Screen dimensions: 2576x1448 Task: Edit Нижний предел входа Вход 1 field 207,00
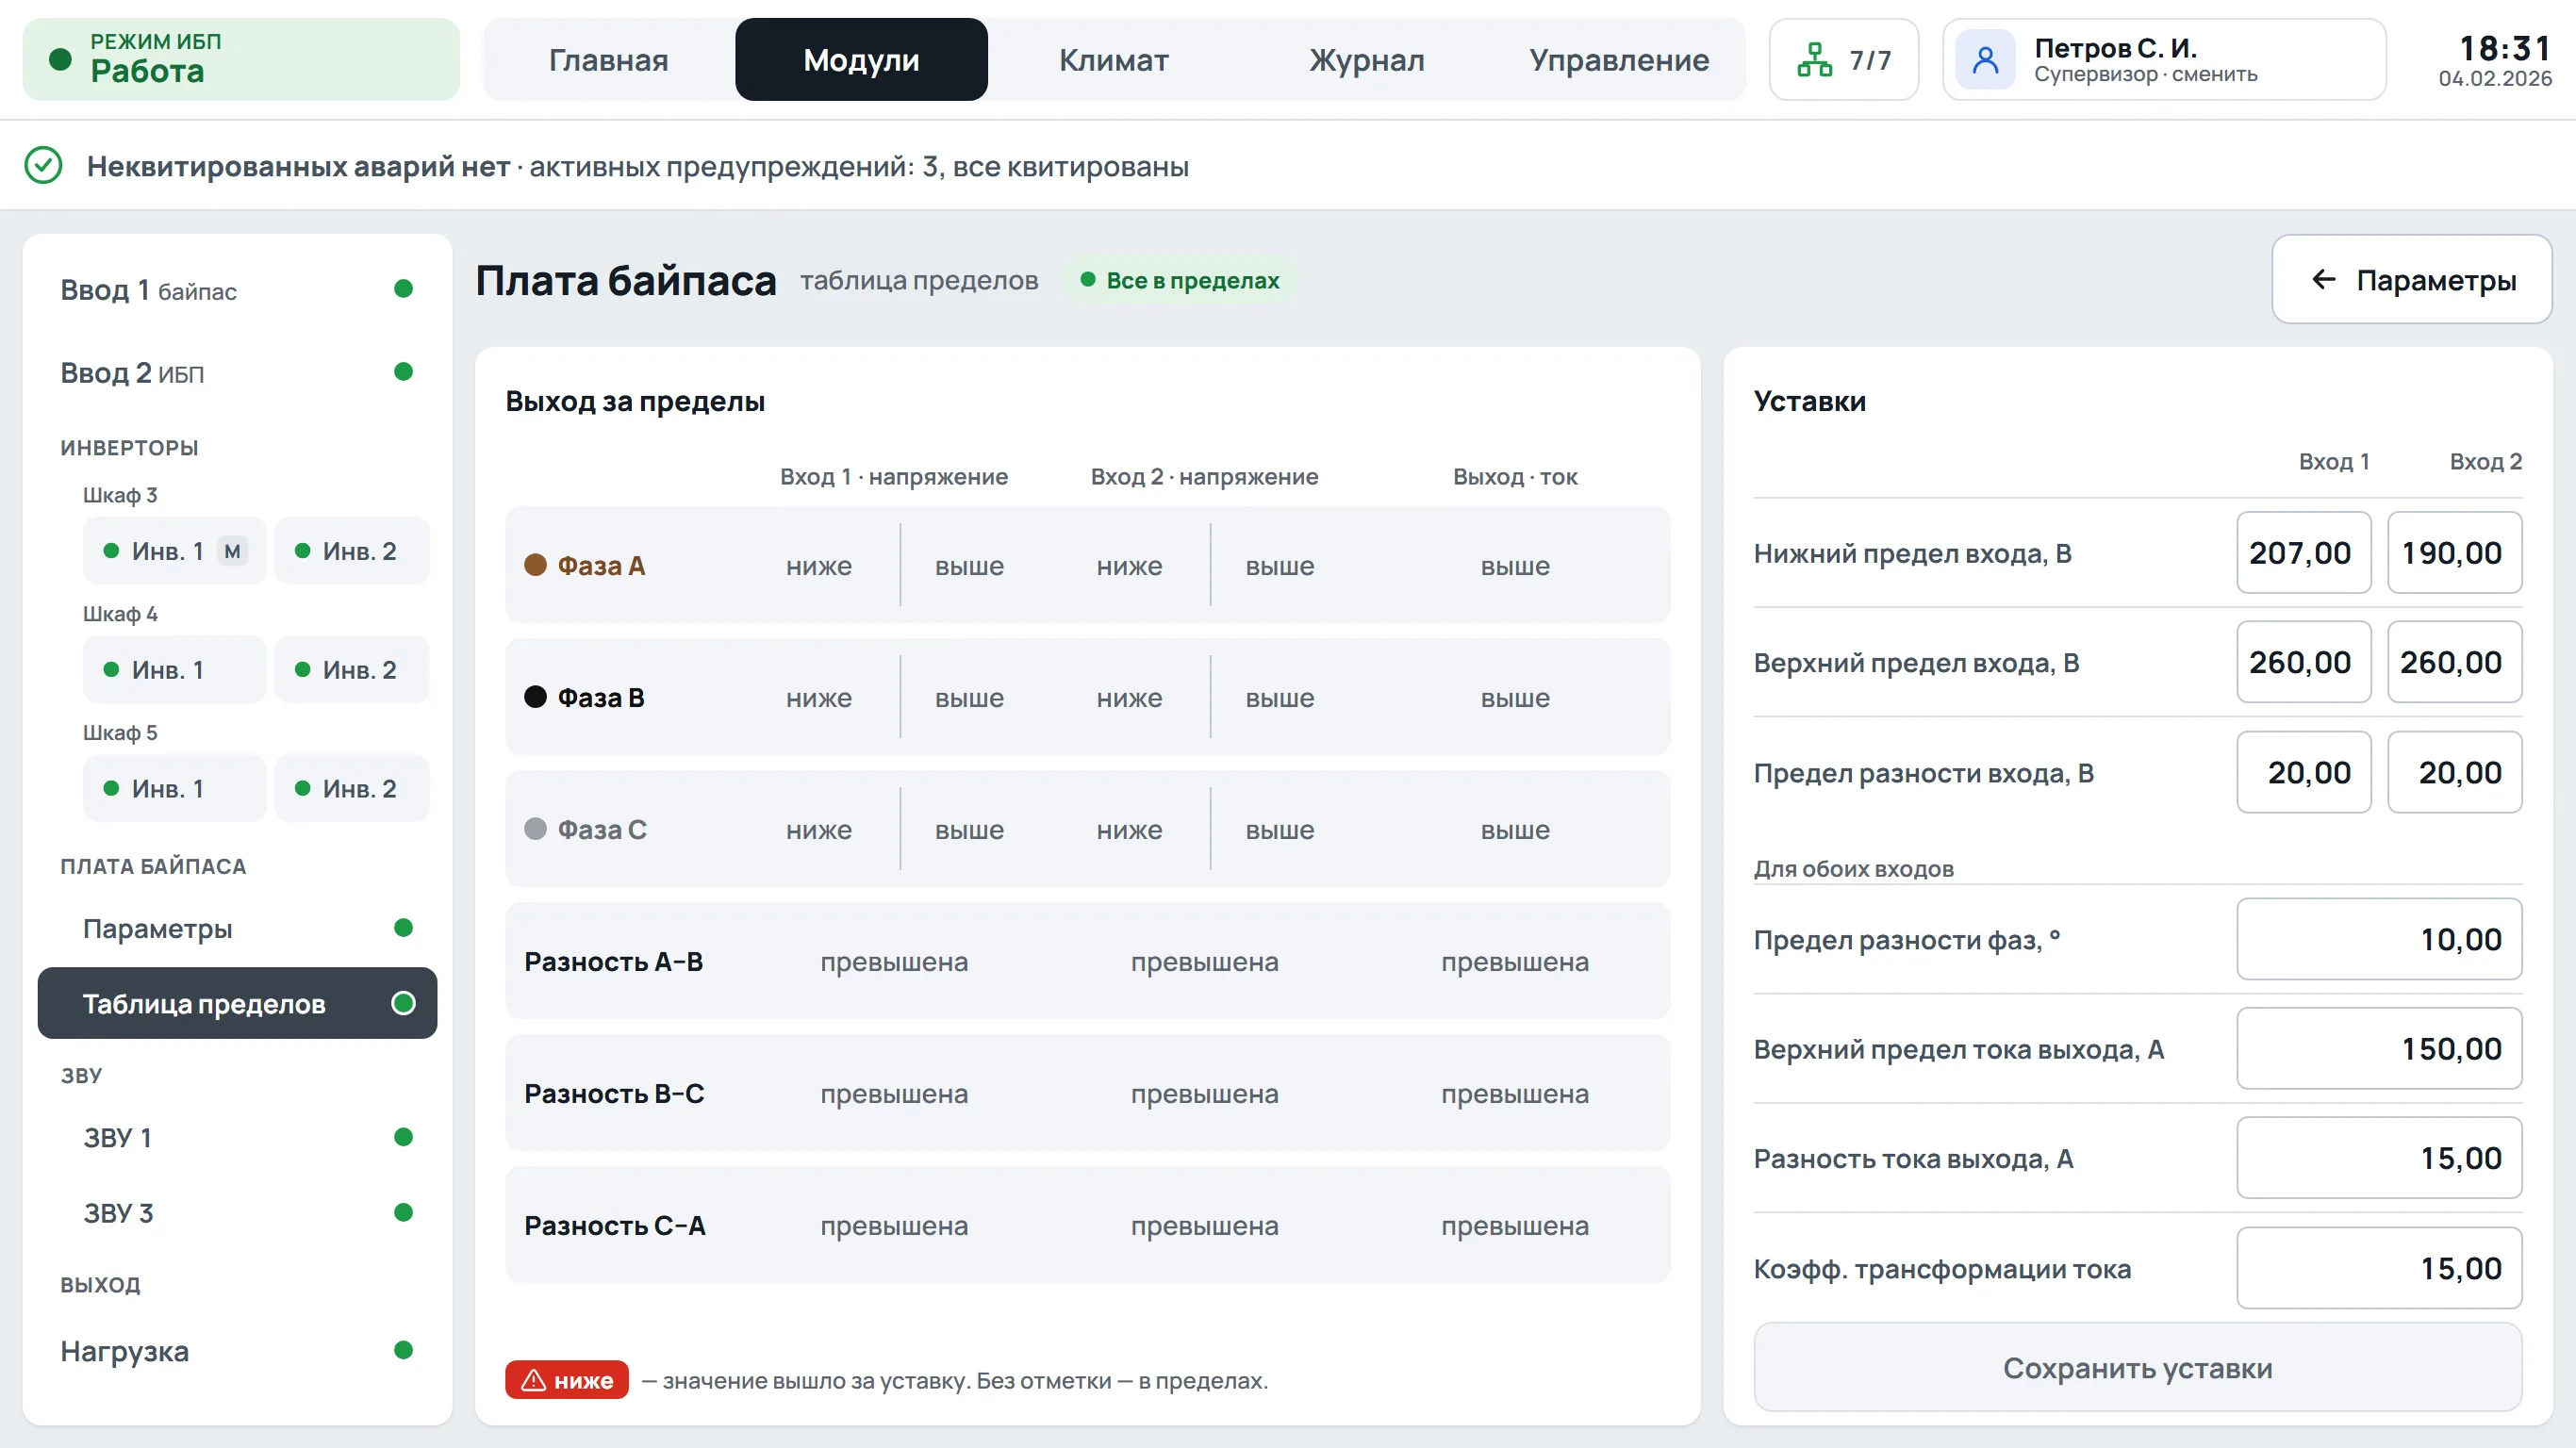2303,552
